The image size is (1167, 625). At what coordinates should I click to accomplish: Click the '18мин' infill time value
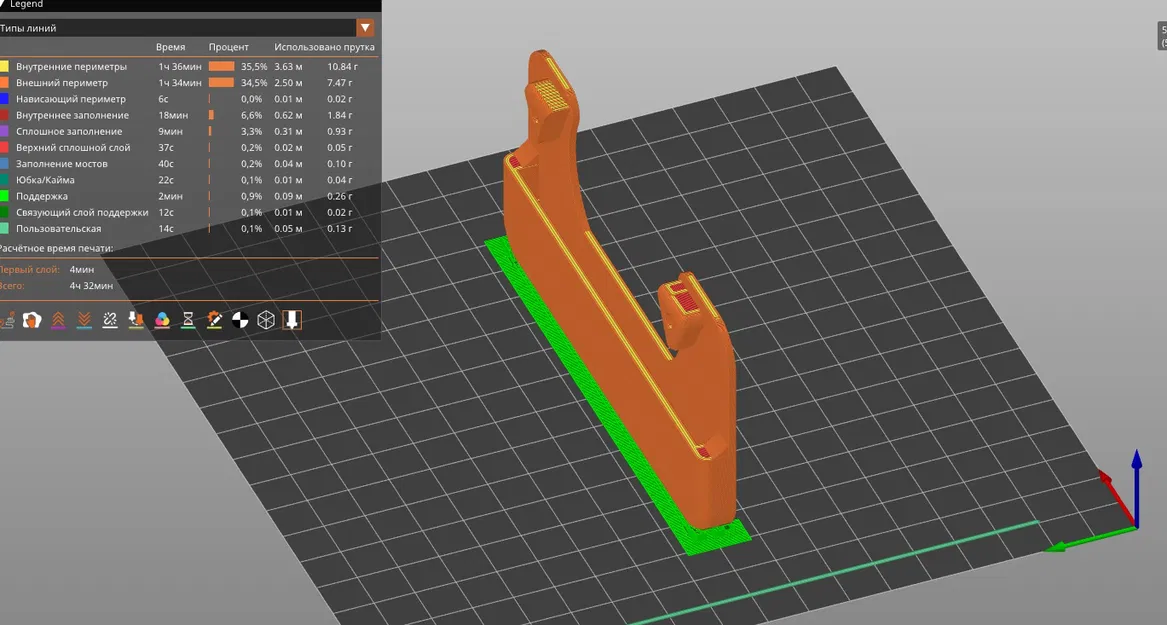click(x=173, y=115)
